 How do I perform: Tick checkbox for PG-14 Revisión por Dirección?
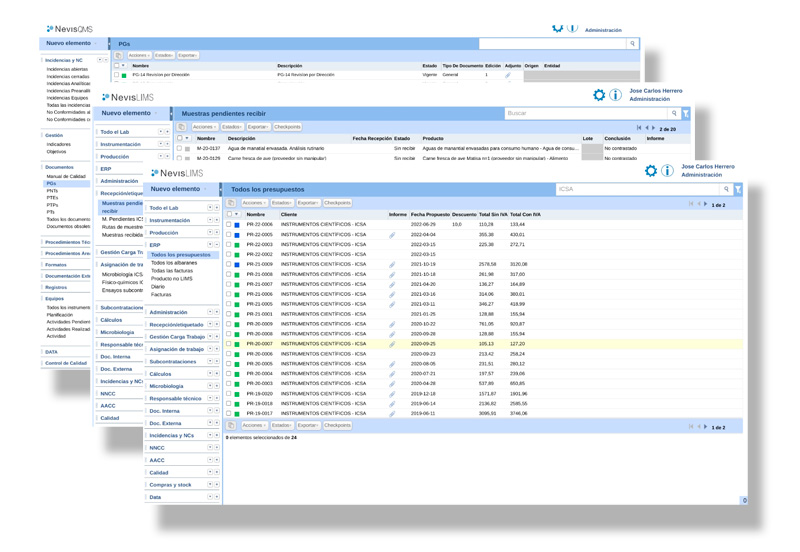coord(116,75)
